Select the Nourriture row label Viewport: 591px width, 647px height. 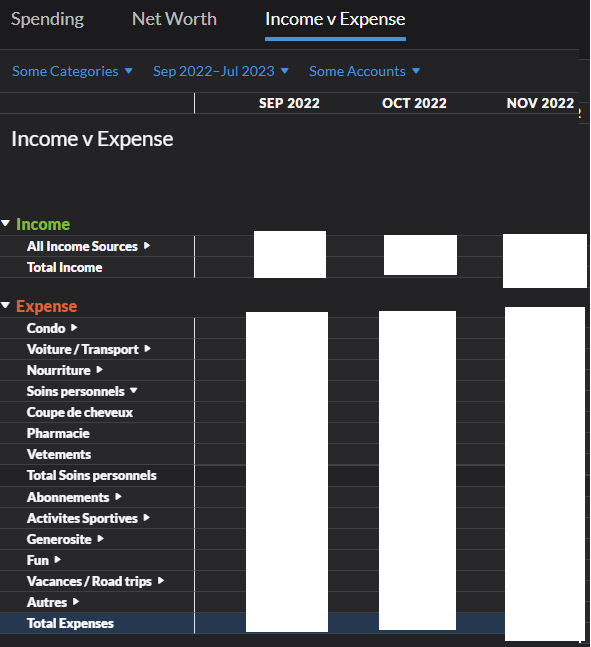[x=59, y=370]
